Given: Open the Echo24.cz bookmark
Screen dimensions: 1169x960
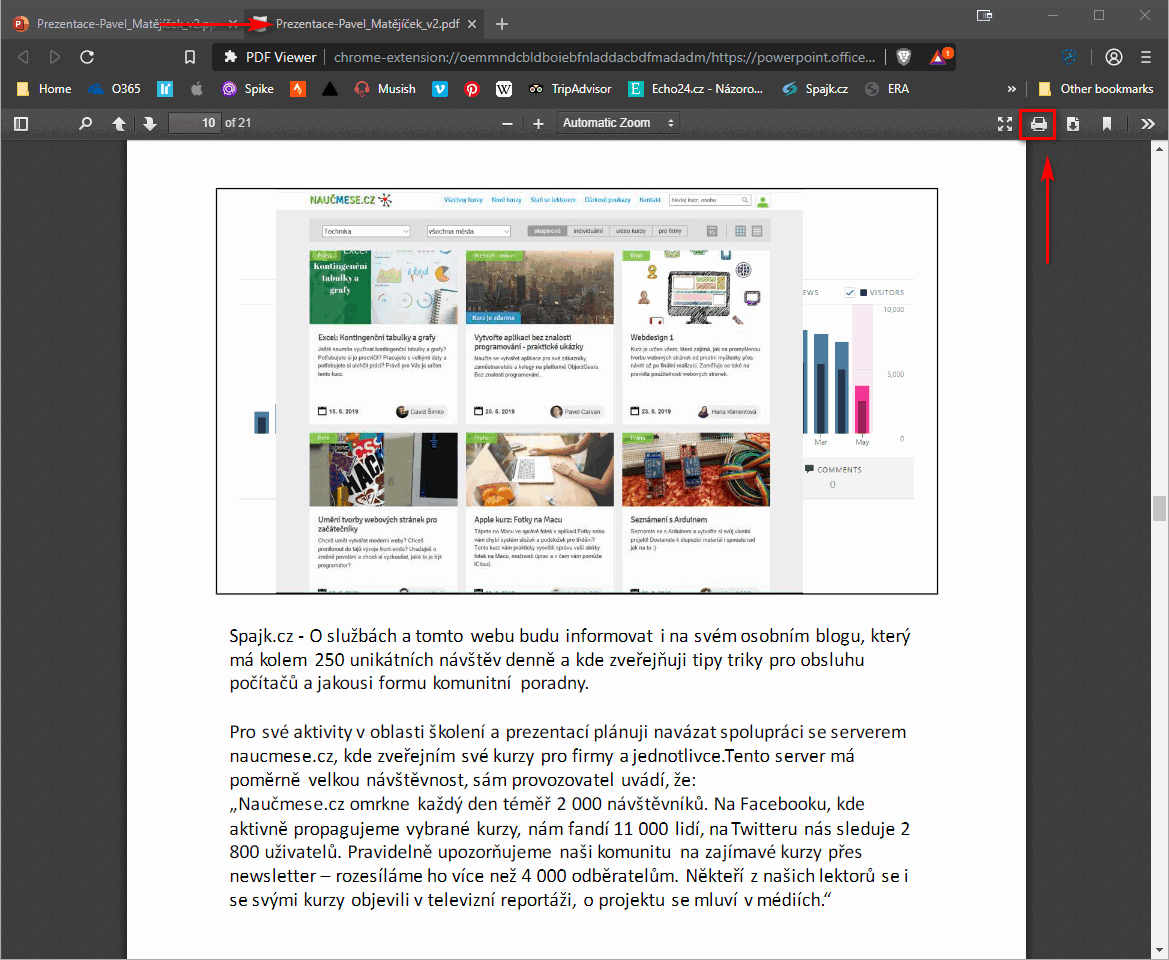Looking at the screenshot, I should point(696,89).
